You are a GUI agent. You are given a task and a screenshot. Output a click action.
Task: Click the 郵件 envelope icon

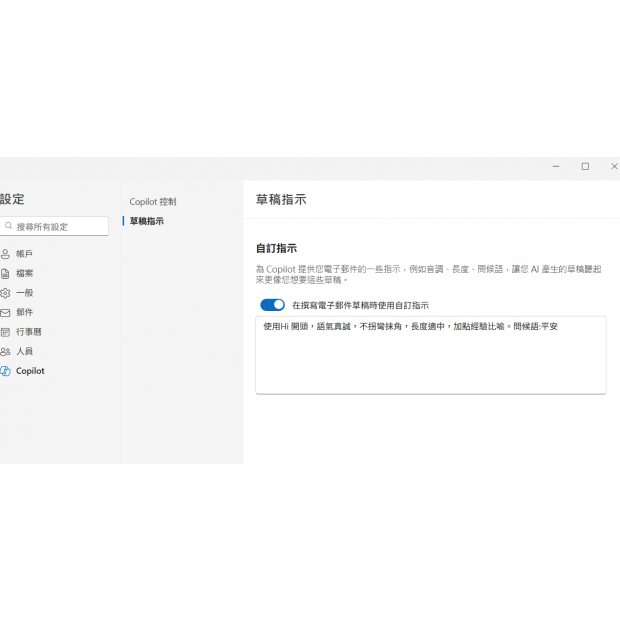[x=5, y=312]
